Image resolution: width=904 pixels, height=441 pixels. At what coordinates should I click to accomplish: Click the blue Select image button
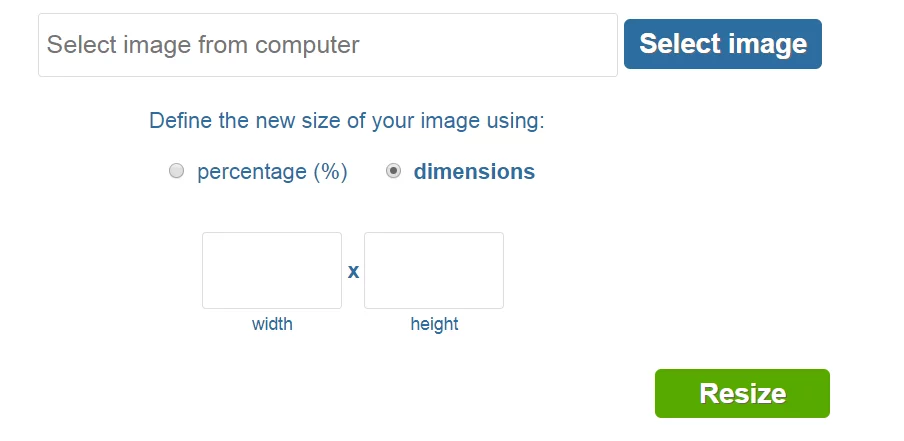(x=722, y=44)
